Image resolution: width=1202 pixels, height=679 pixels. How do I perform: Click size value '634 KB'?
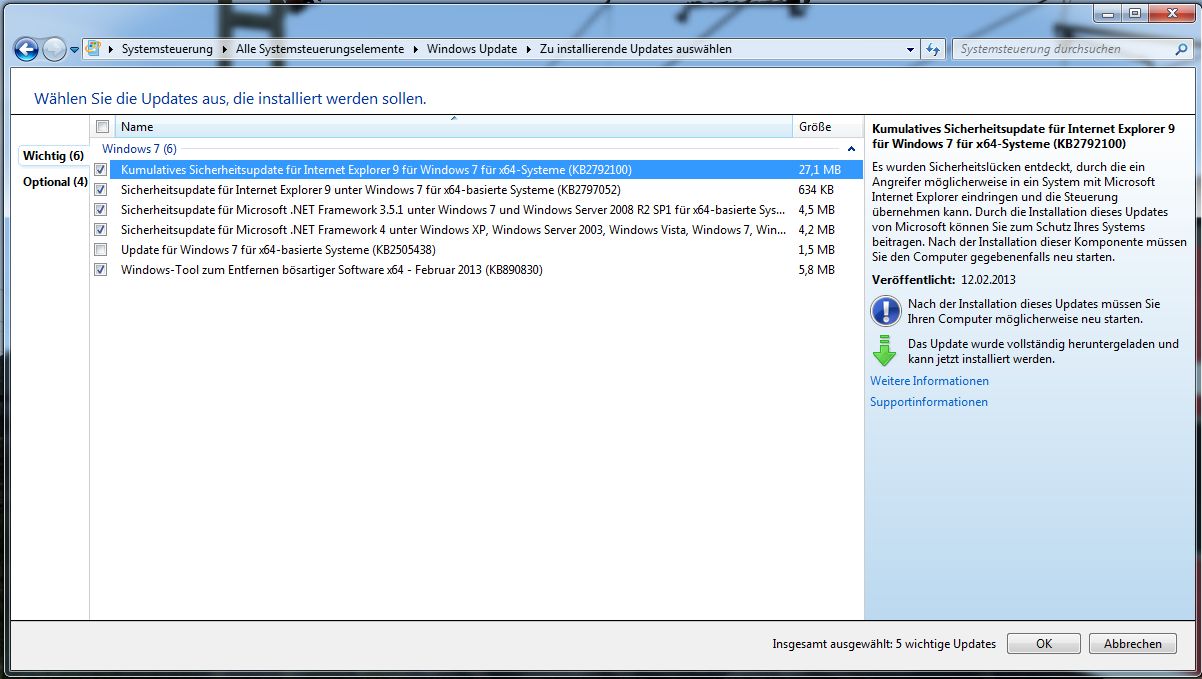pyautogui.click(x=816, y=190)
